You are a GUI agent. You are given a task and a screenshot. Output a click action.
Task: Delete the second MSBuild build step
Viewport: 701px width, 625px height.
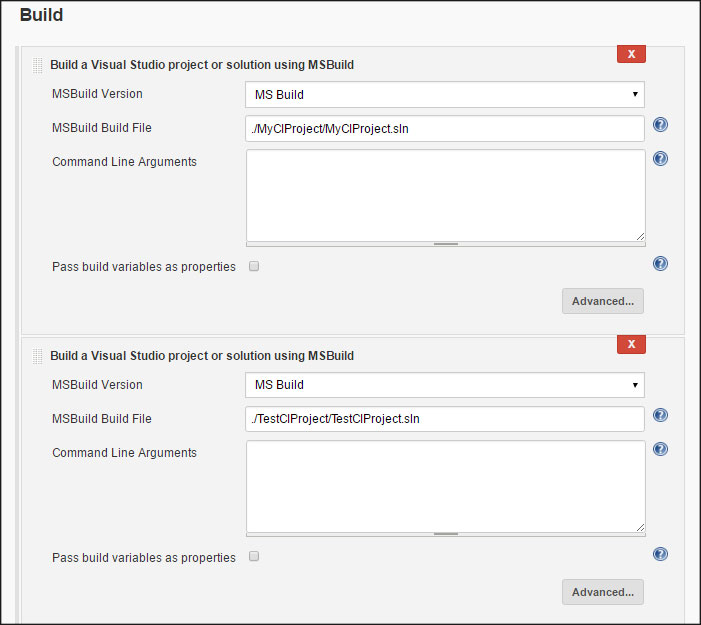pyautogui.click(x=631, y=344)
